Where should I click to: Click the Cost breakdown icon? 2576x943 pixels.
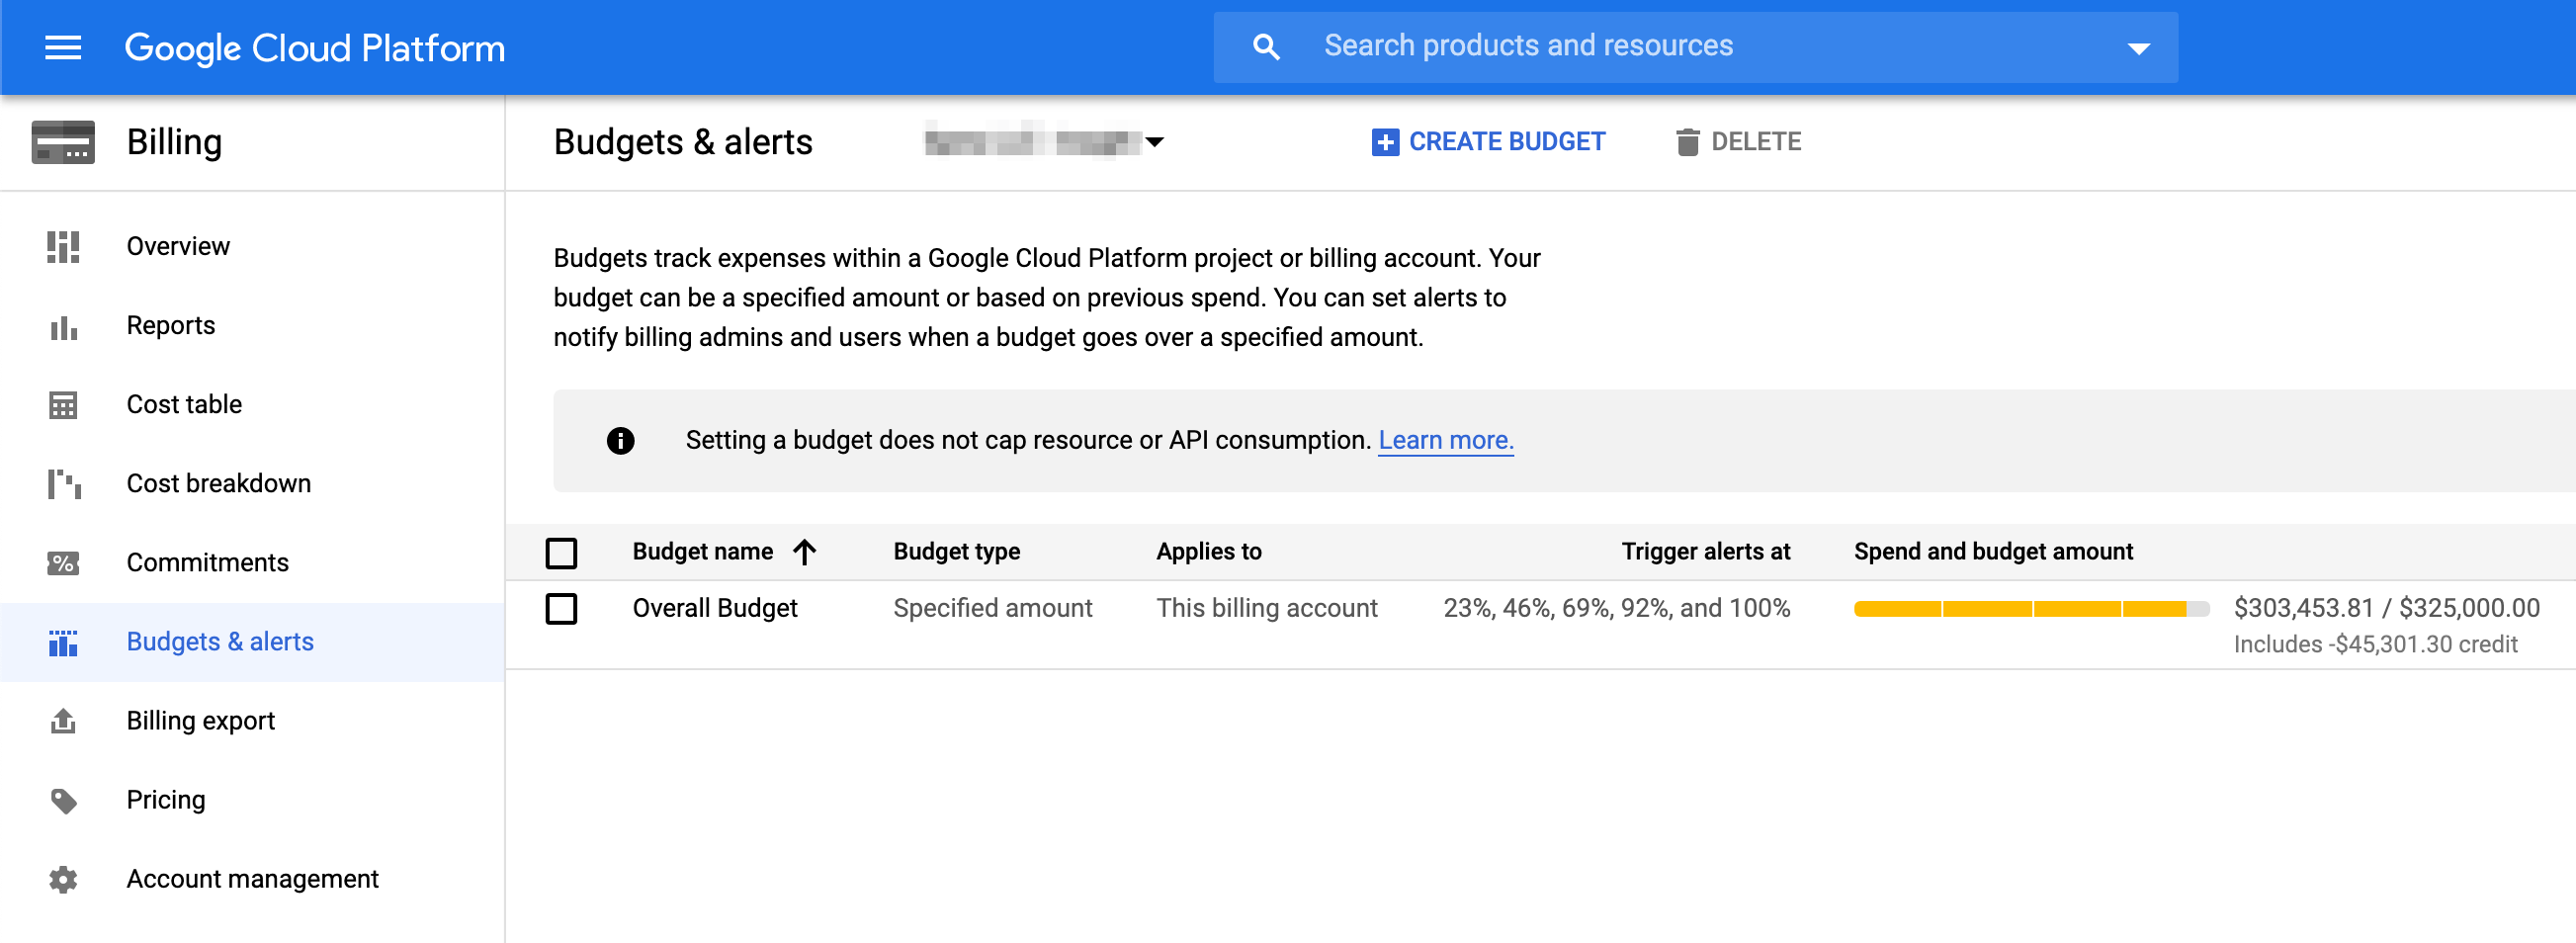pos(63,484)
